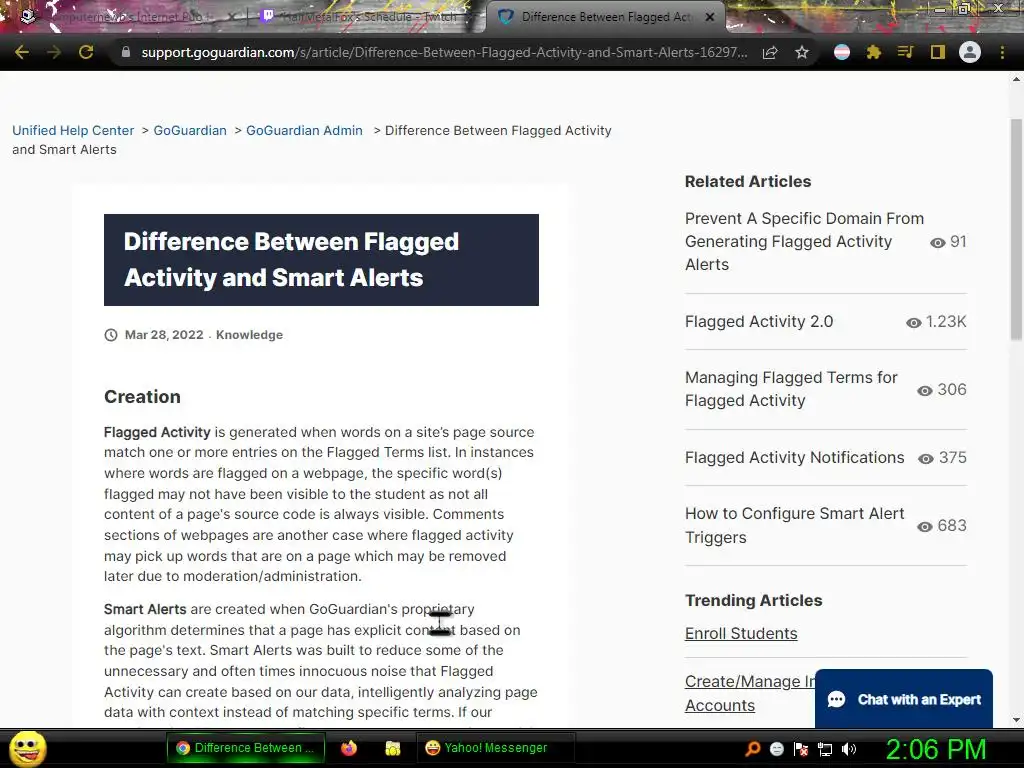
Task: Open the Flagged Activity Notifications article
Action: [794, 458]
